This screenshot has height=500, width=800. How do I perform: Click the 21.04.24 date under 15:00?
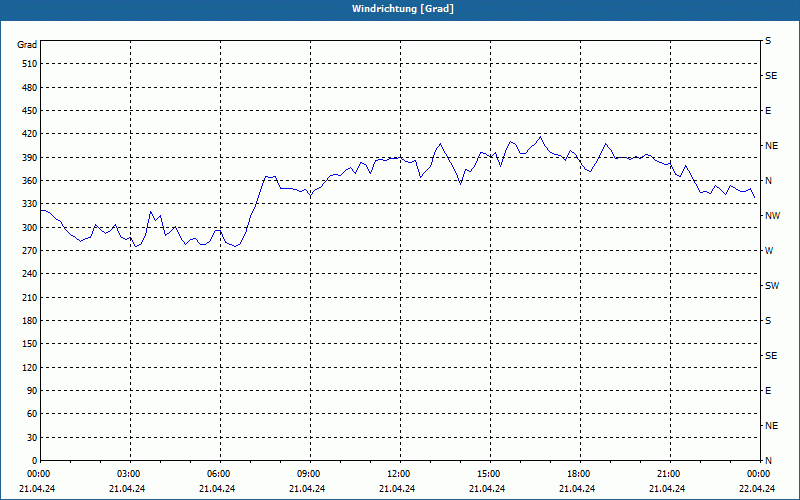[487, 489]
